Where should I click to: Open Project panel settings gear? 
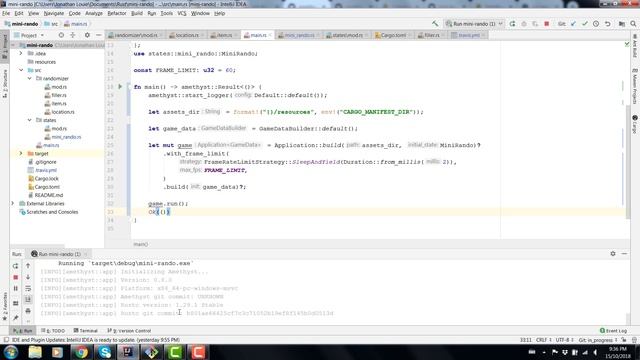87,36
